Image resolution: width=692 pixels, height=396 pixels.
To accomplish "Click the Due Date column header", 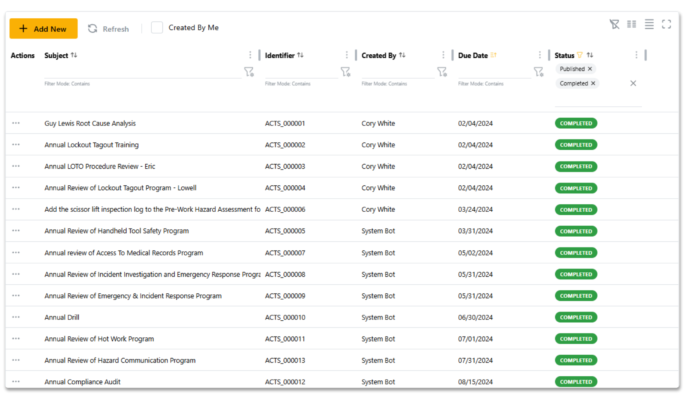I will (x=473, y=55).
